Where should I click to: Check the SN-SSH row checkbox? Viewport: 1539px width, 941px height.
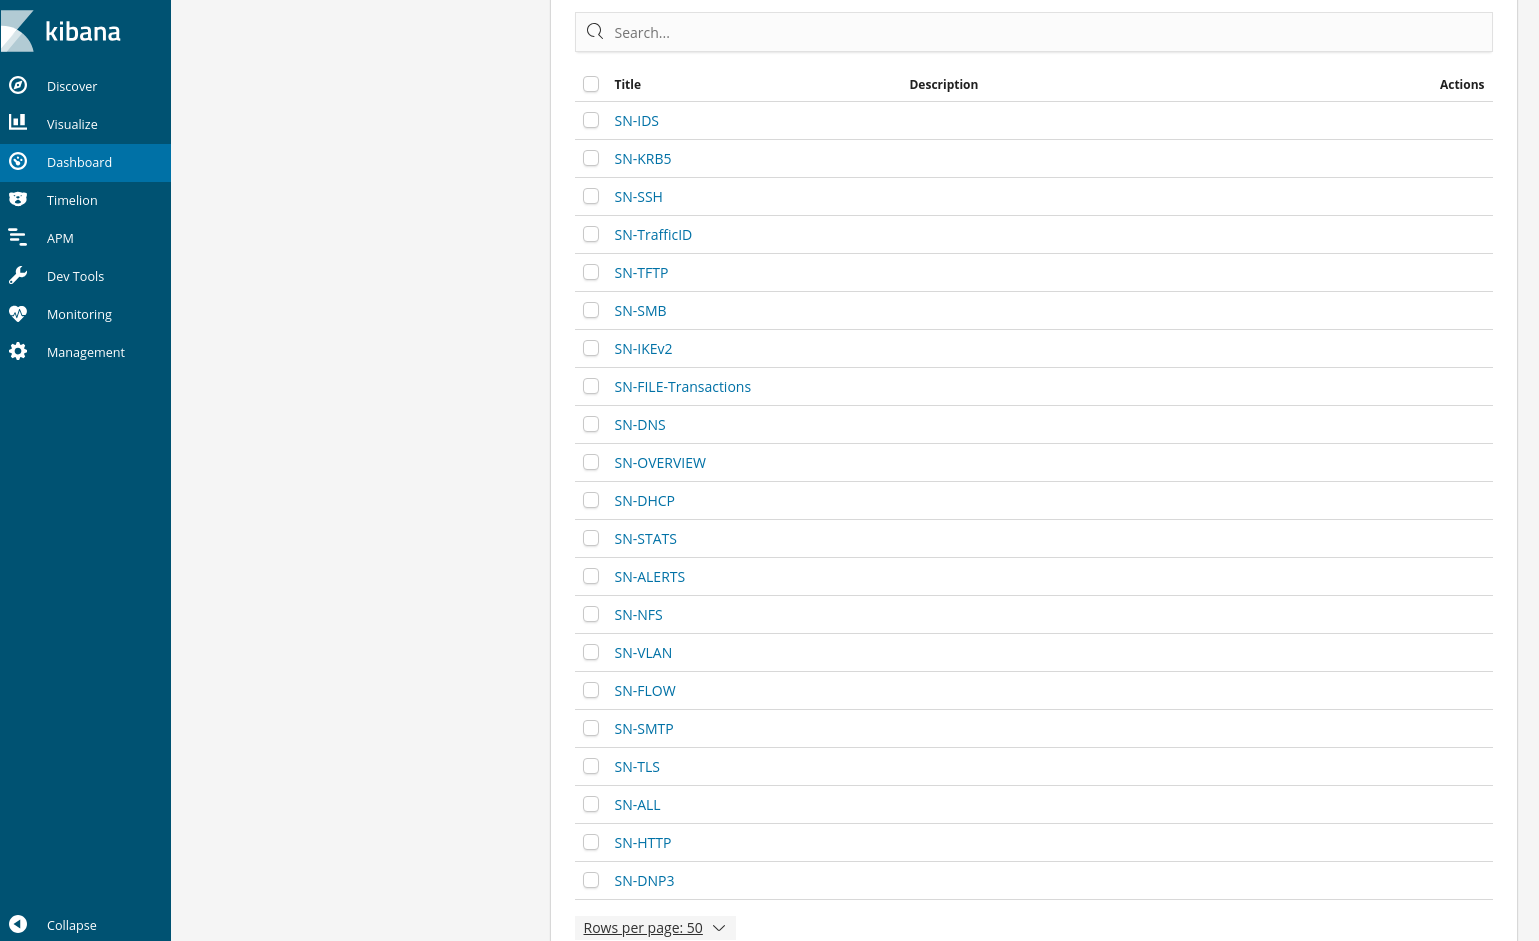point(591,196)
